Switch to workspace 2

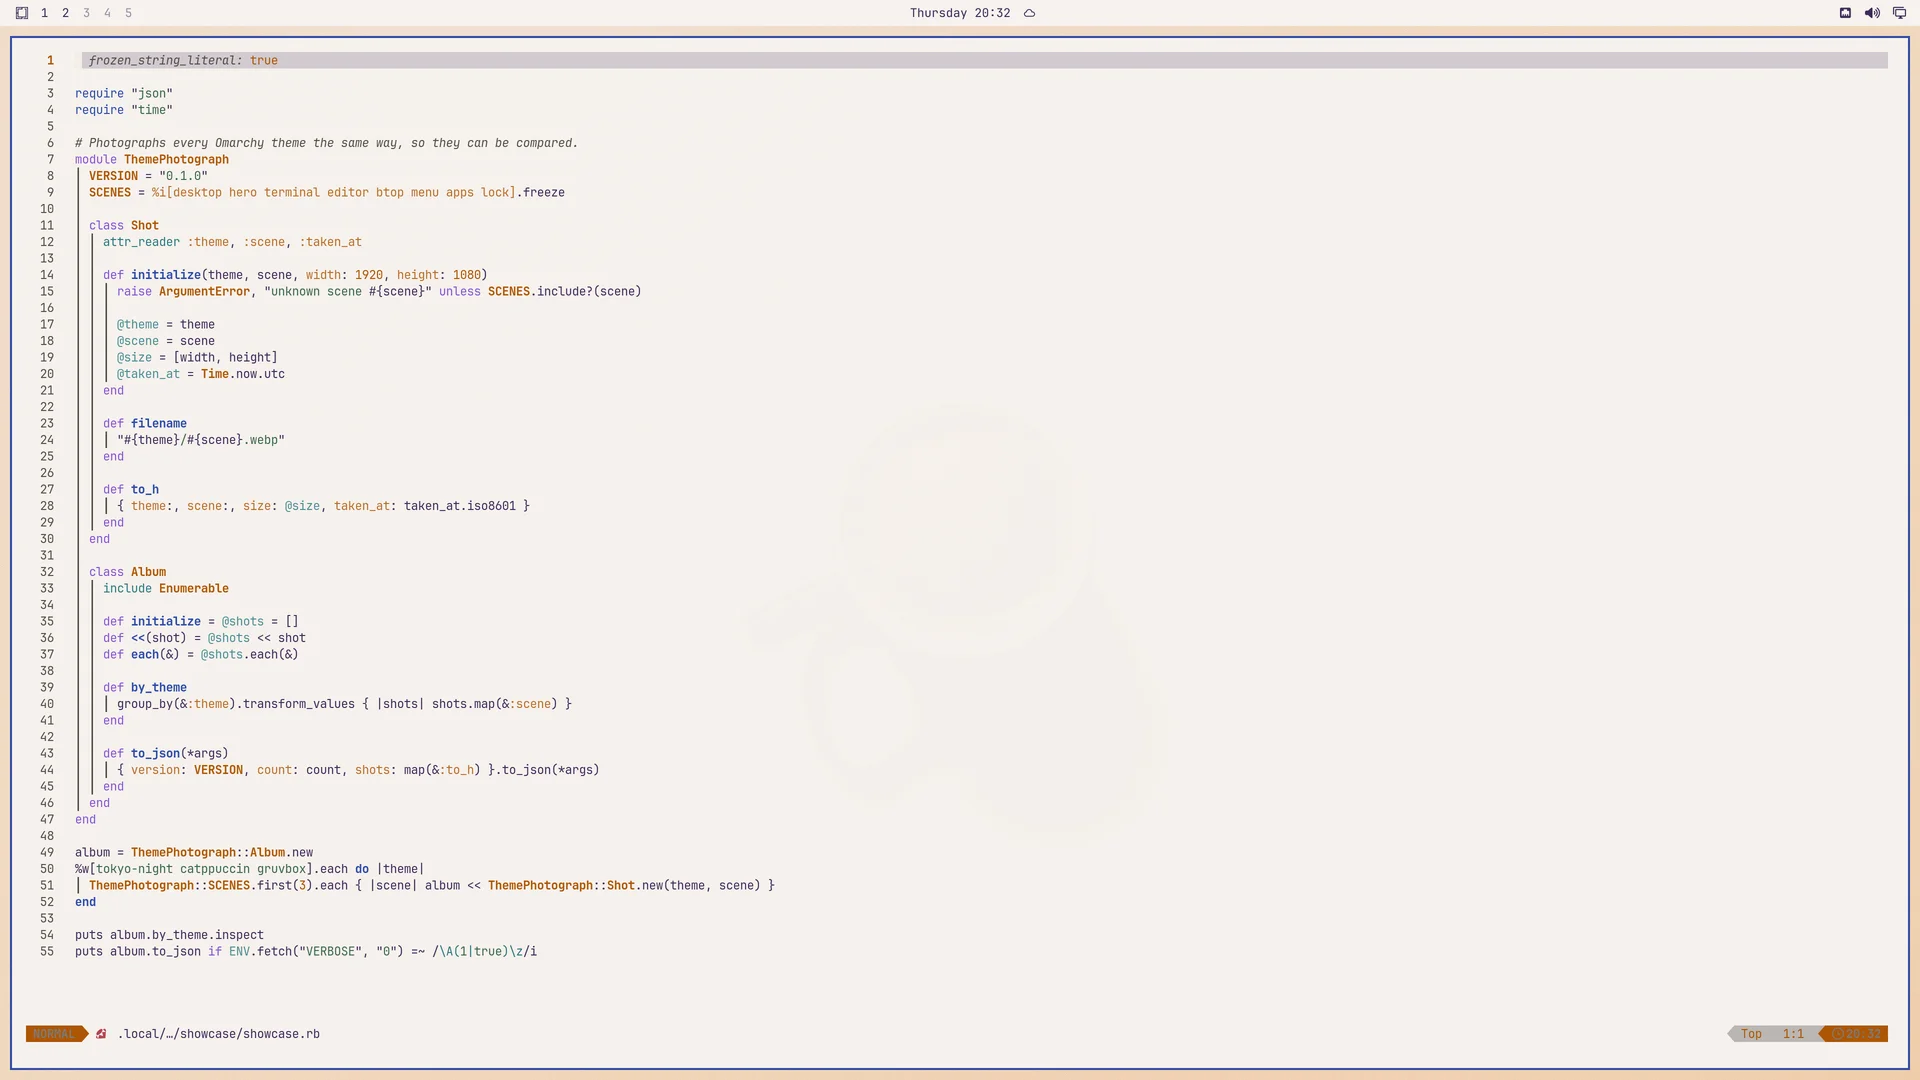[x=65, y=13]
